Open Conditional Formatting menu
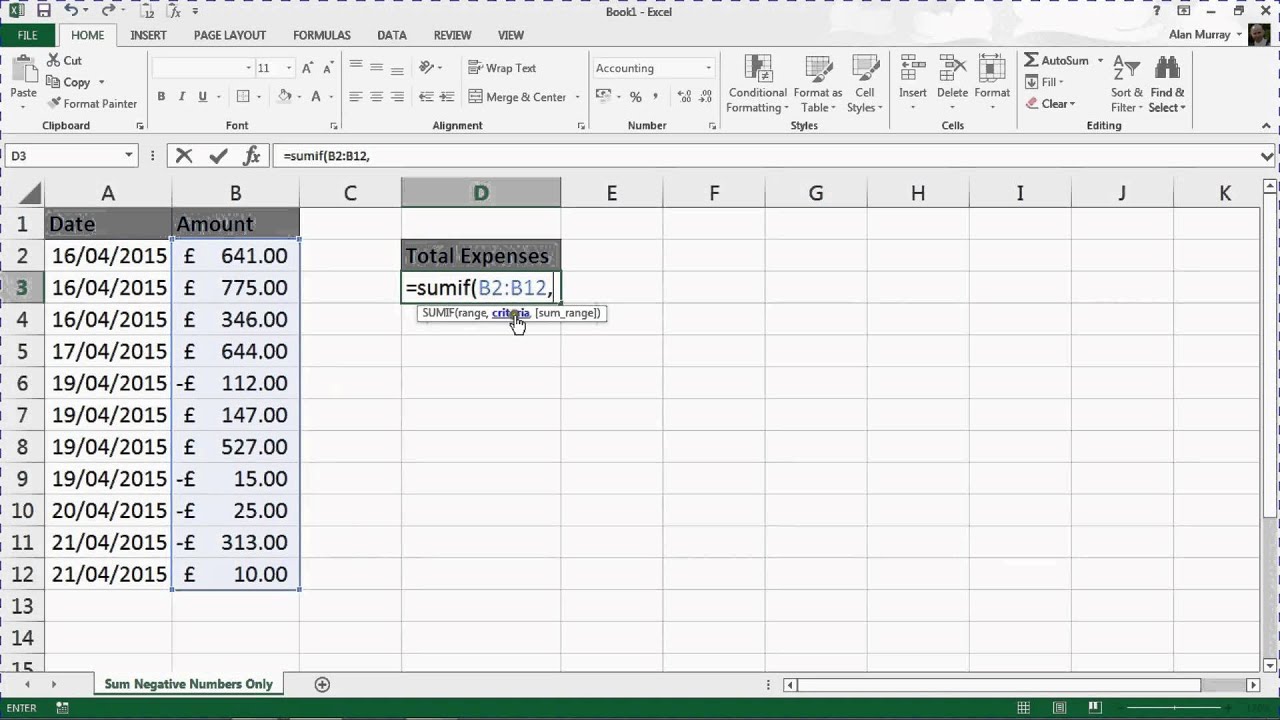 click(758, 84)
